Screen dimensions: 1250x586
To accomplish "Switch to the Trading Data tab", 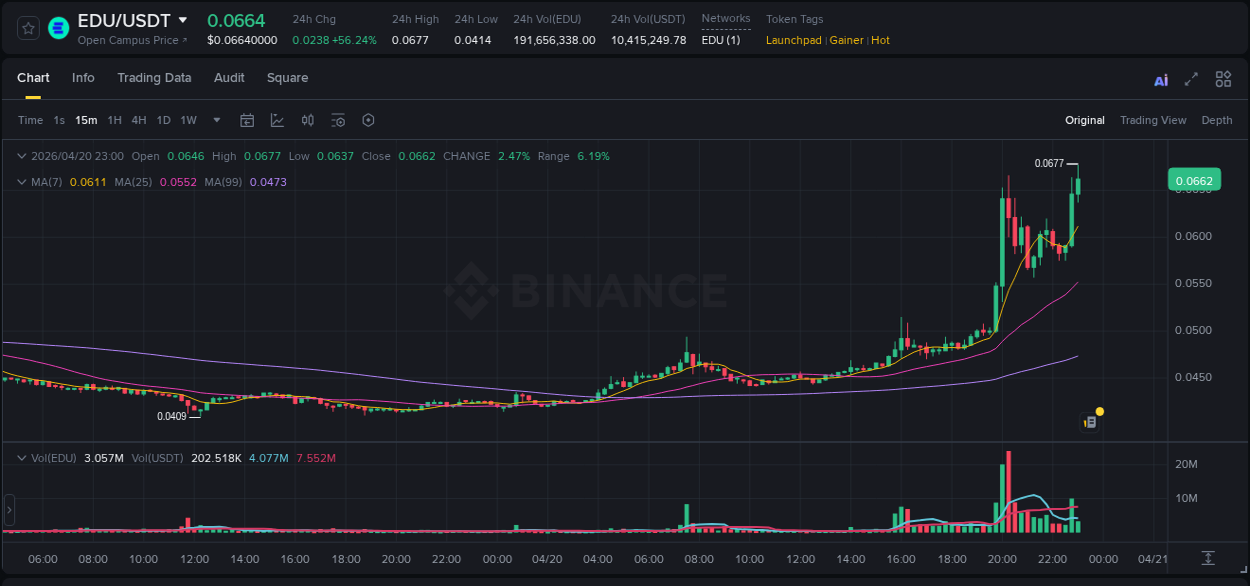I will tap(154, 78).
